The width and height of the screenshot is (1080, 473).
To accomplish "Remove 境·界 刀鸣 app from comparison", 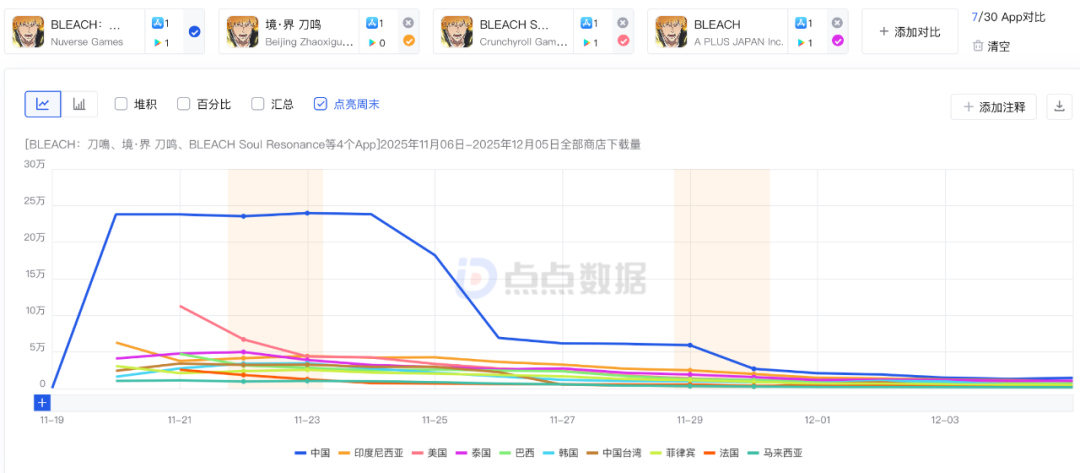I will pos(408,22).
